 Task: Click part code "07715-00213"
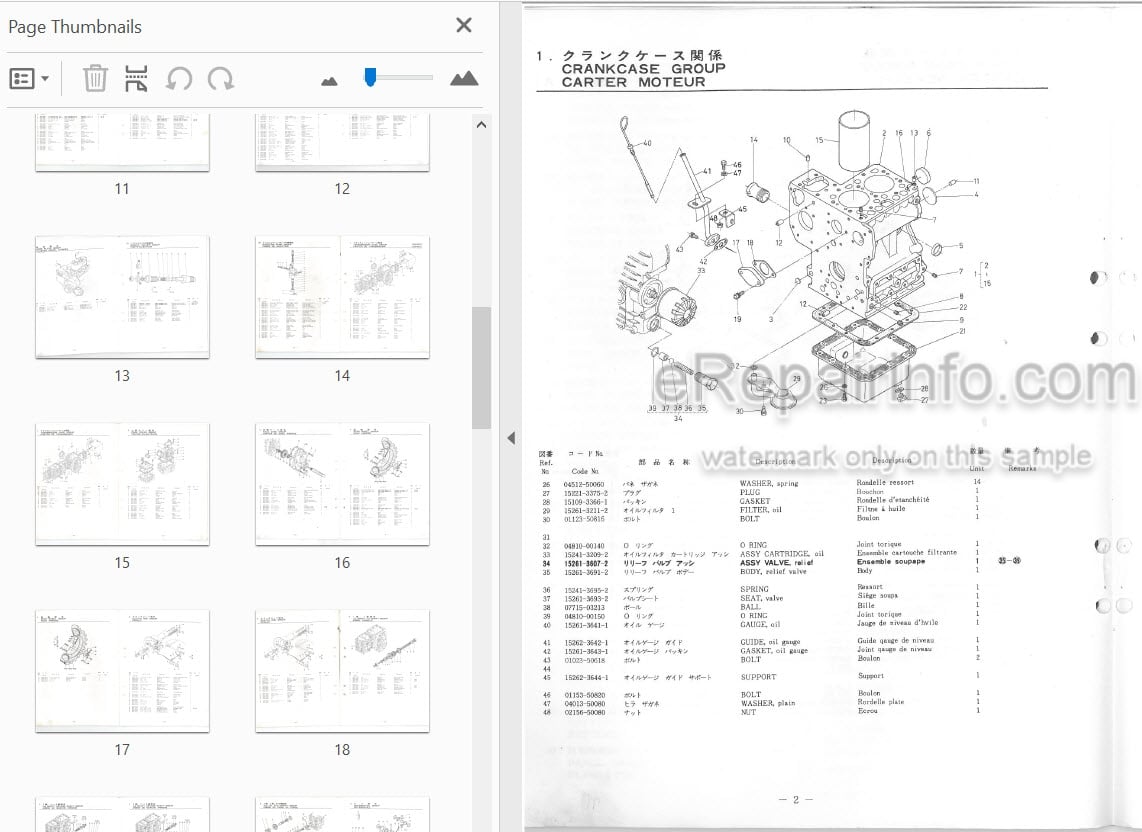pyautogui.click(x=584, y=607)
